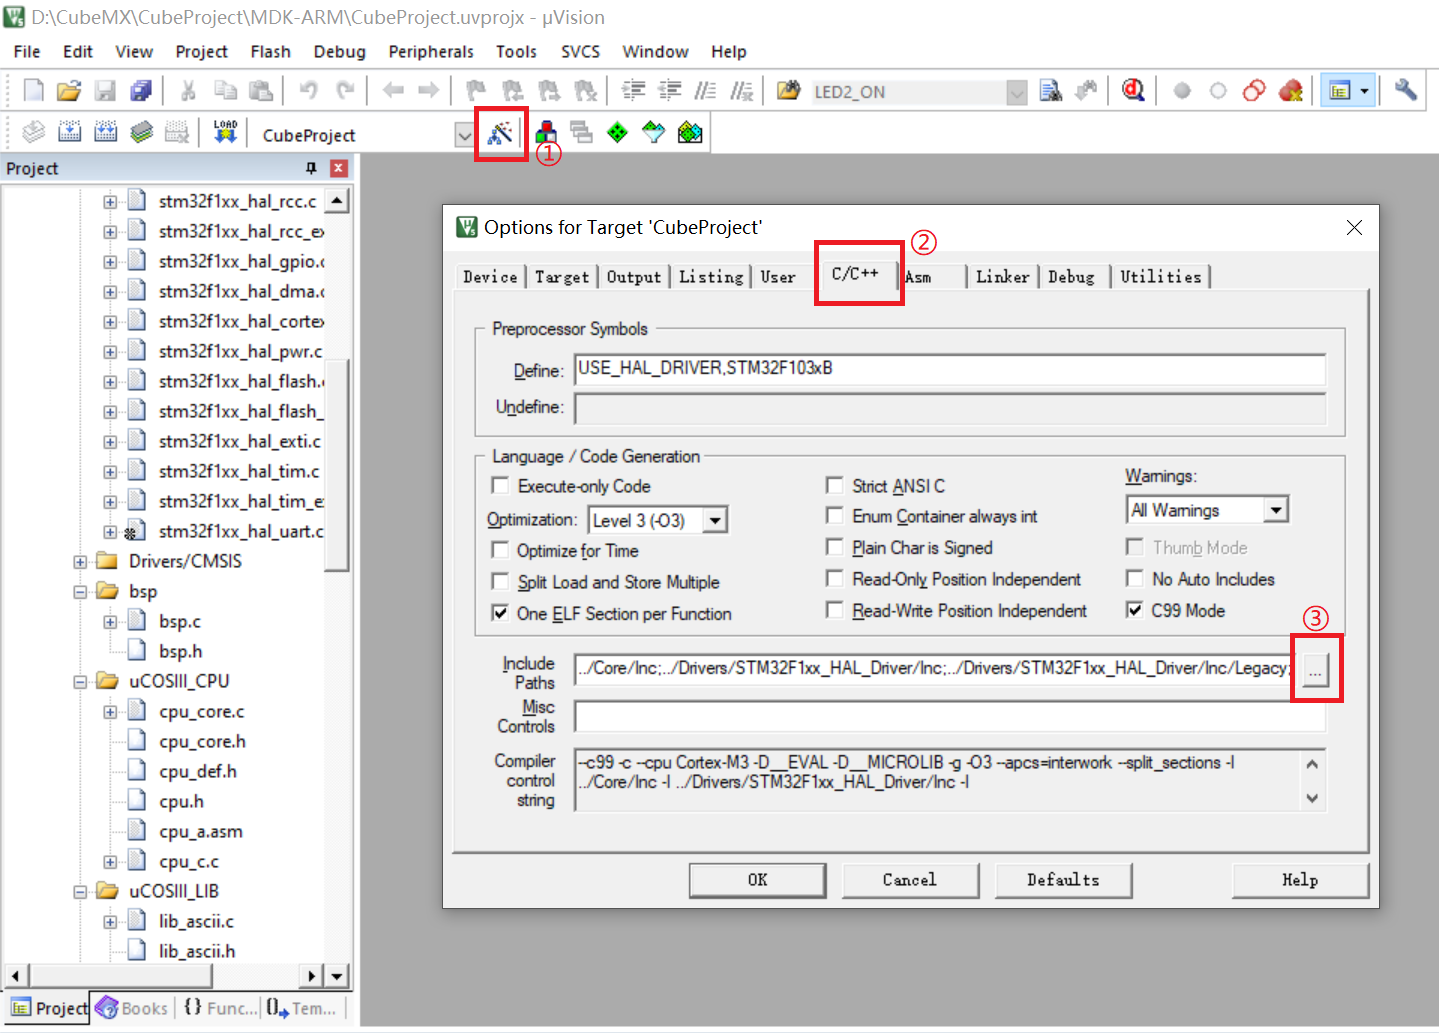Switch to Debug options tab

(1071, 277)
